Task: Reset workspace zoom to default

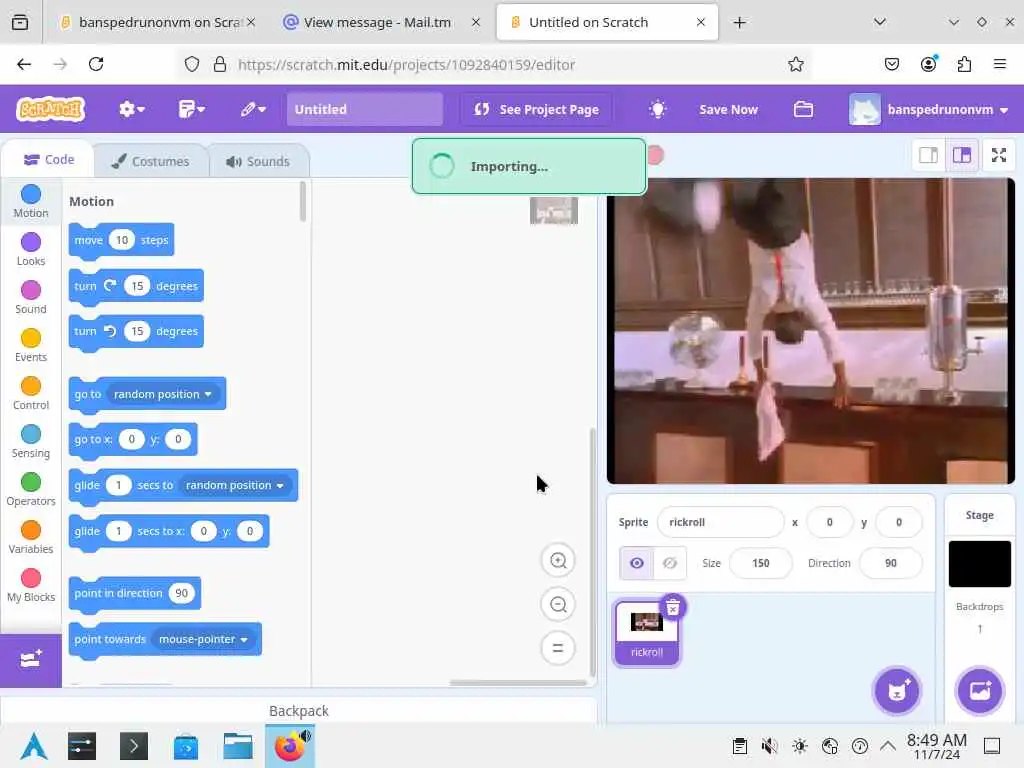Action: (x=558, y=648)
